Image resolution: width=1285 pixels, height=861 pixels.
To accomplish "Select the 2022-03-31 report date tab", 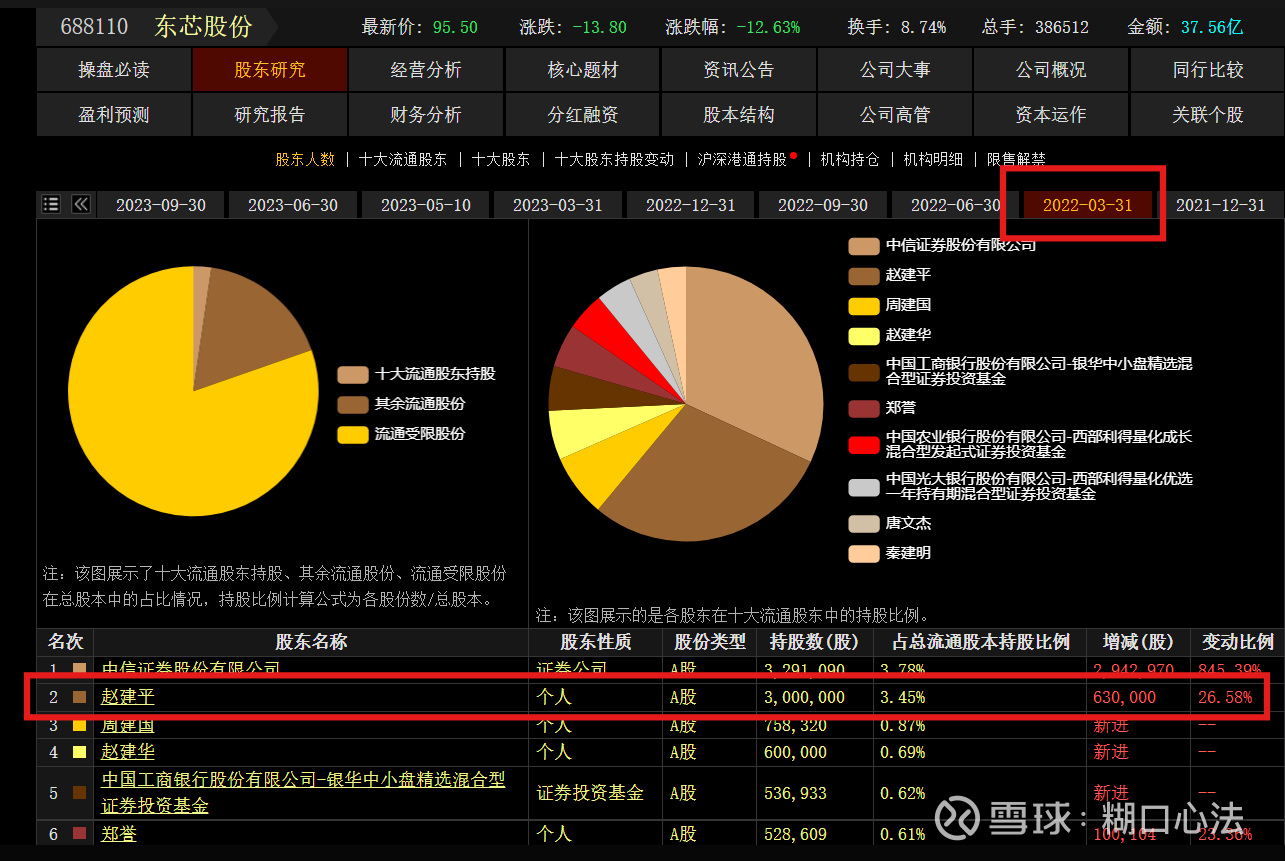I will (1088, 204).
